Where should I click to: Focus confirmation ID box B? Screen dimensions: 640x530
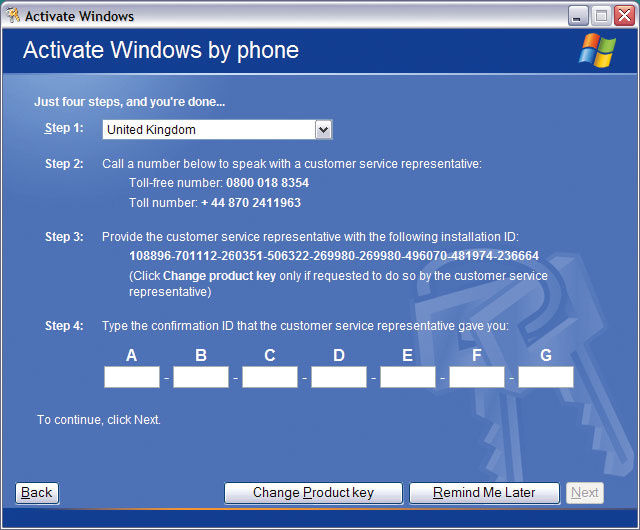(x=201, y=377)
